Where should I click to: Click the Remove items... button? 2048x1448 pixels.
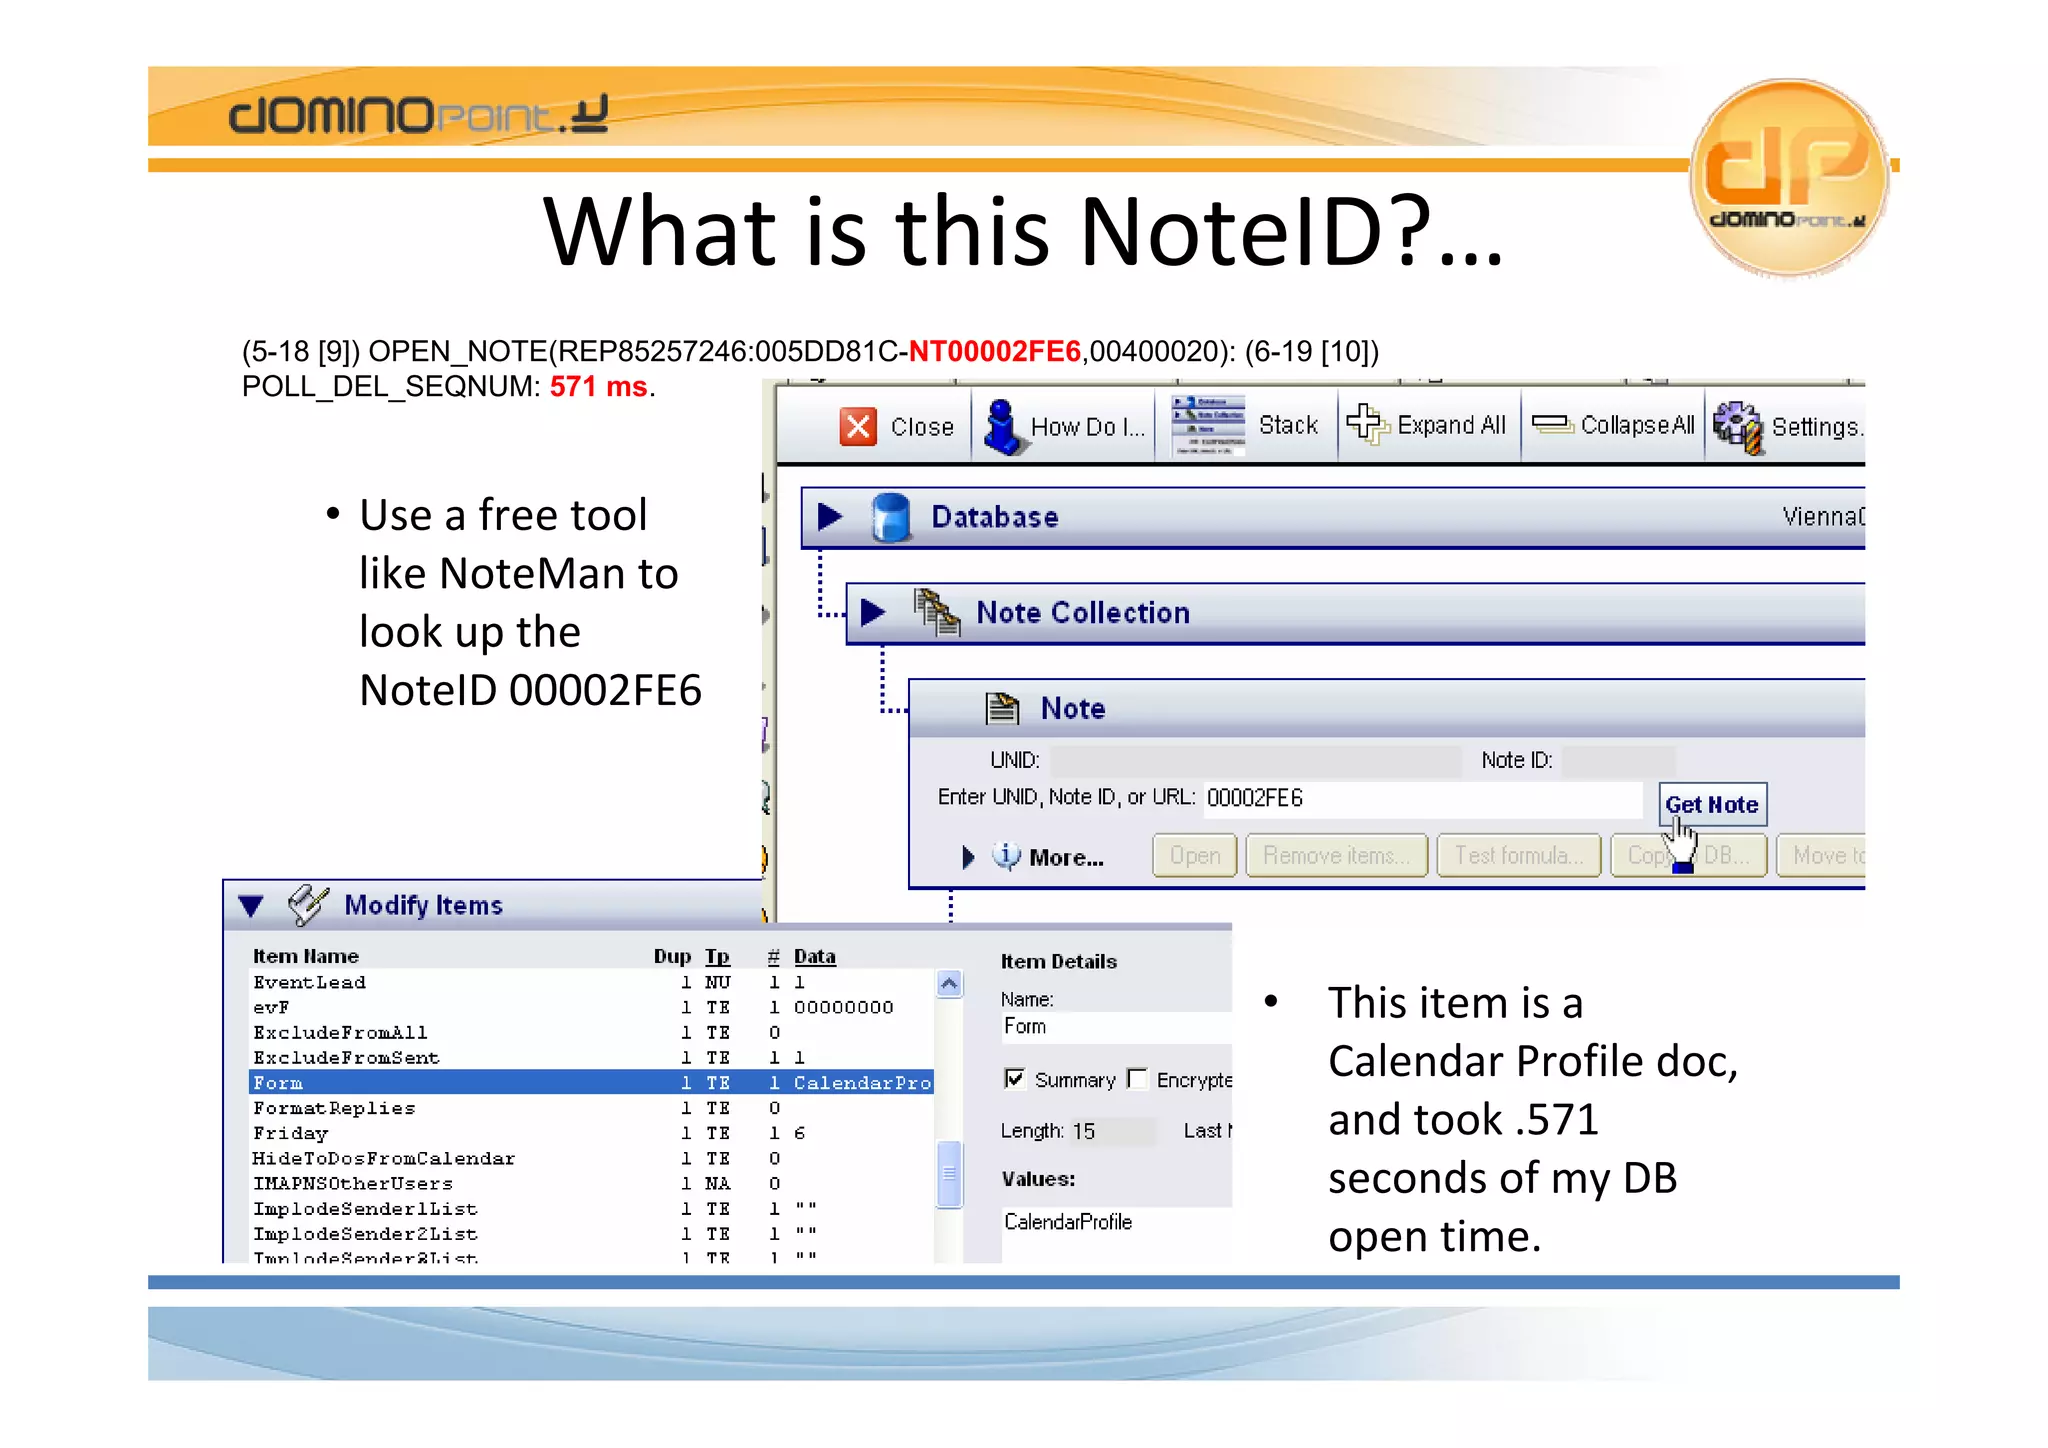click(1335, 856)
